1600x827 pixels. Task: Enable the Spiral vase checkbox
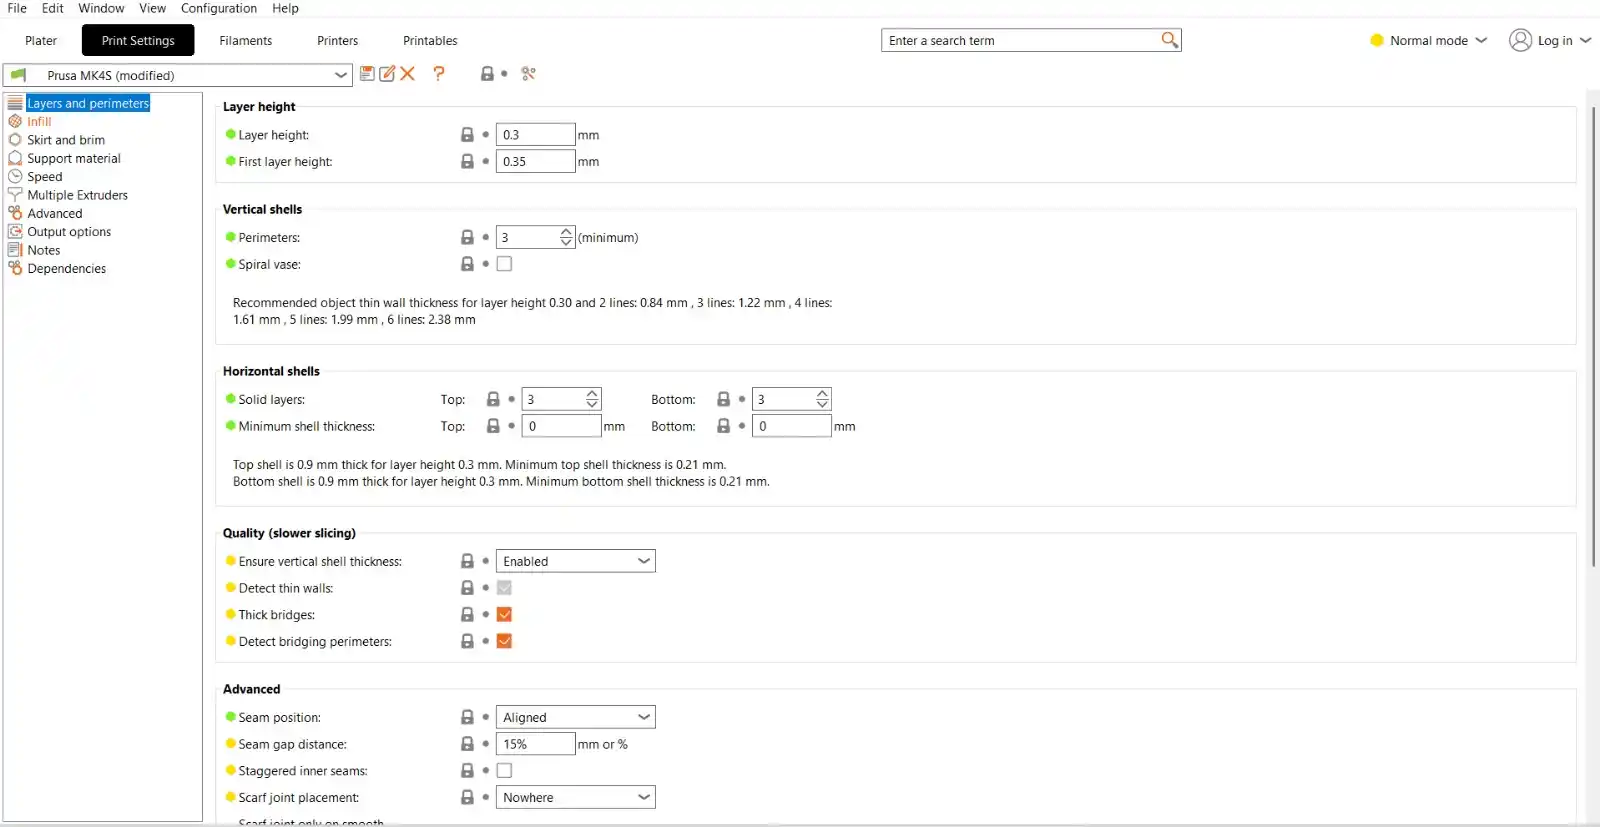pyautogui.click(x=504, y=264)
